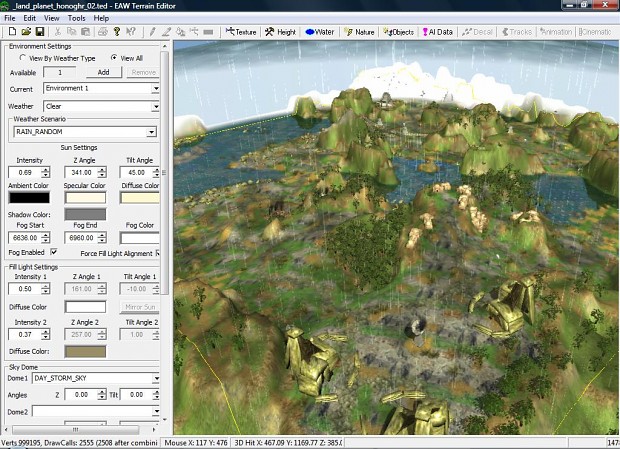Screen dimensions: 620x449
Task: Click the Cinematic mode toolbar item
Action: [x=595, y=32]
